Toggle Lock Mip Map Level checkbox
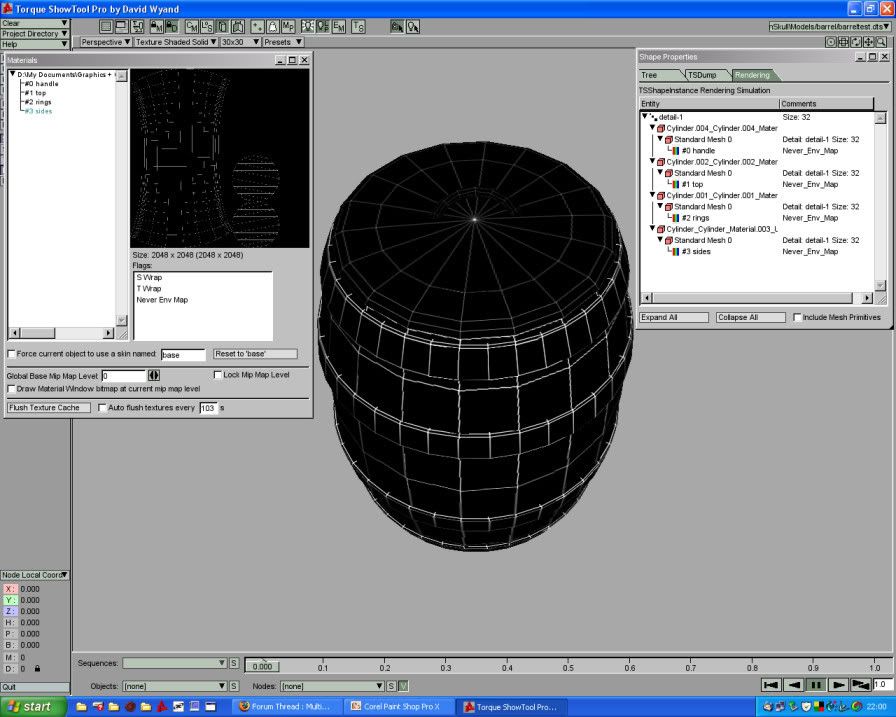The width and height of the screenshot is (896, 717). coord(218,375)
